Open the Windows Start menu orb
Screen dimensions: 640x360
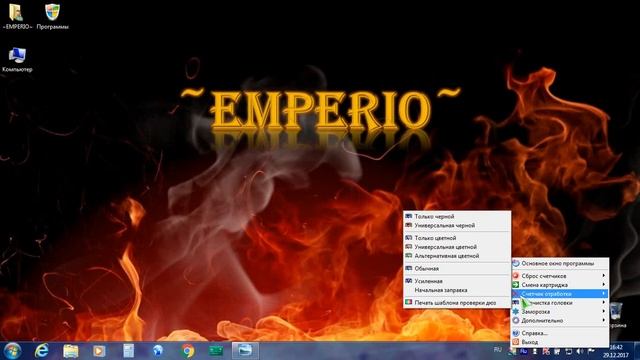click(12, 351)
